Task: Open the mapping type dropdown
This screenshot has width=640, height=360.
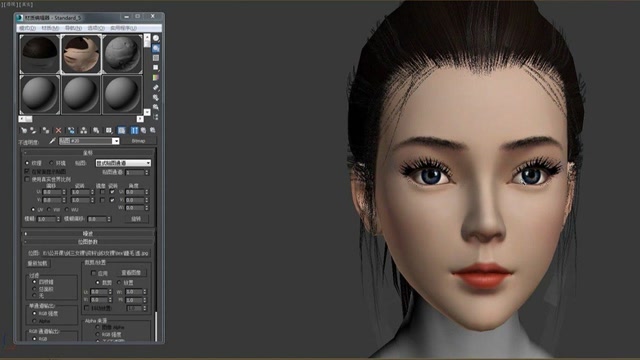Action: tap(123, 163)
